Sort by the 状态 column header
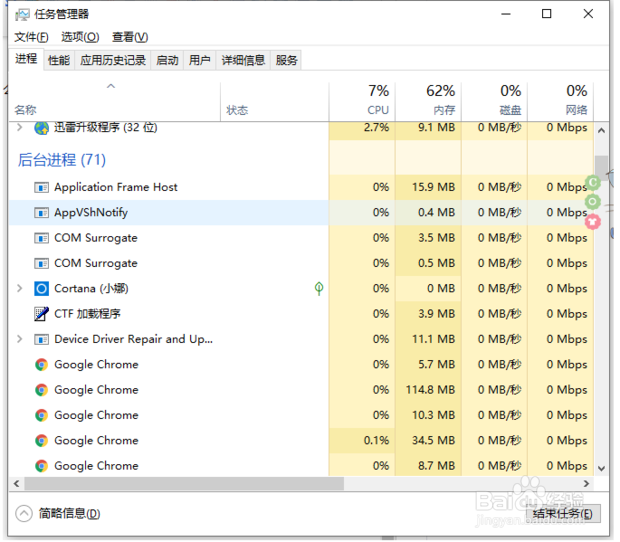The height and width of the screenshot is (542, 620). 275,102
